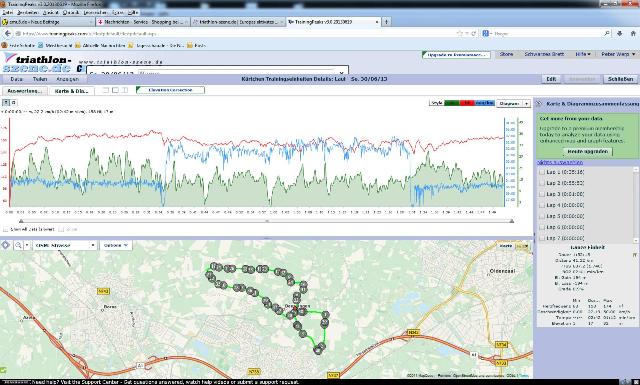640x385 pixels.
Task: Open the Teilen menu
Action: 40,79
